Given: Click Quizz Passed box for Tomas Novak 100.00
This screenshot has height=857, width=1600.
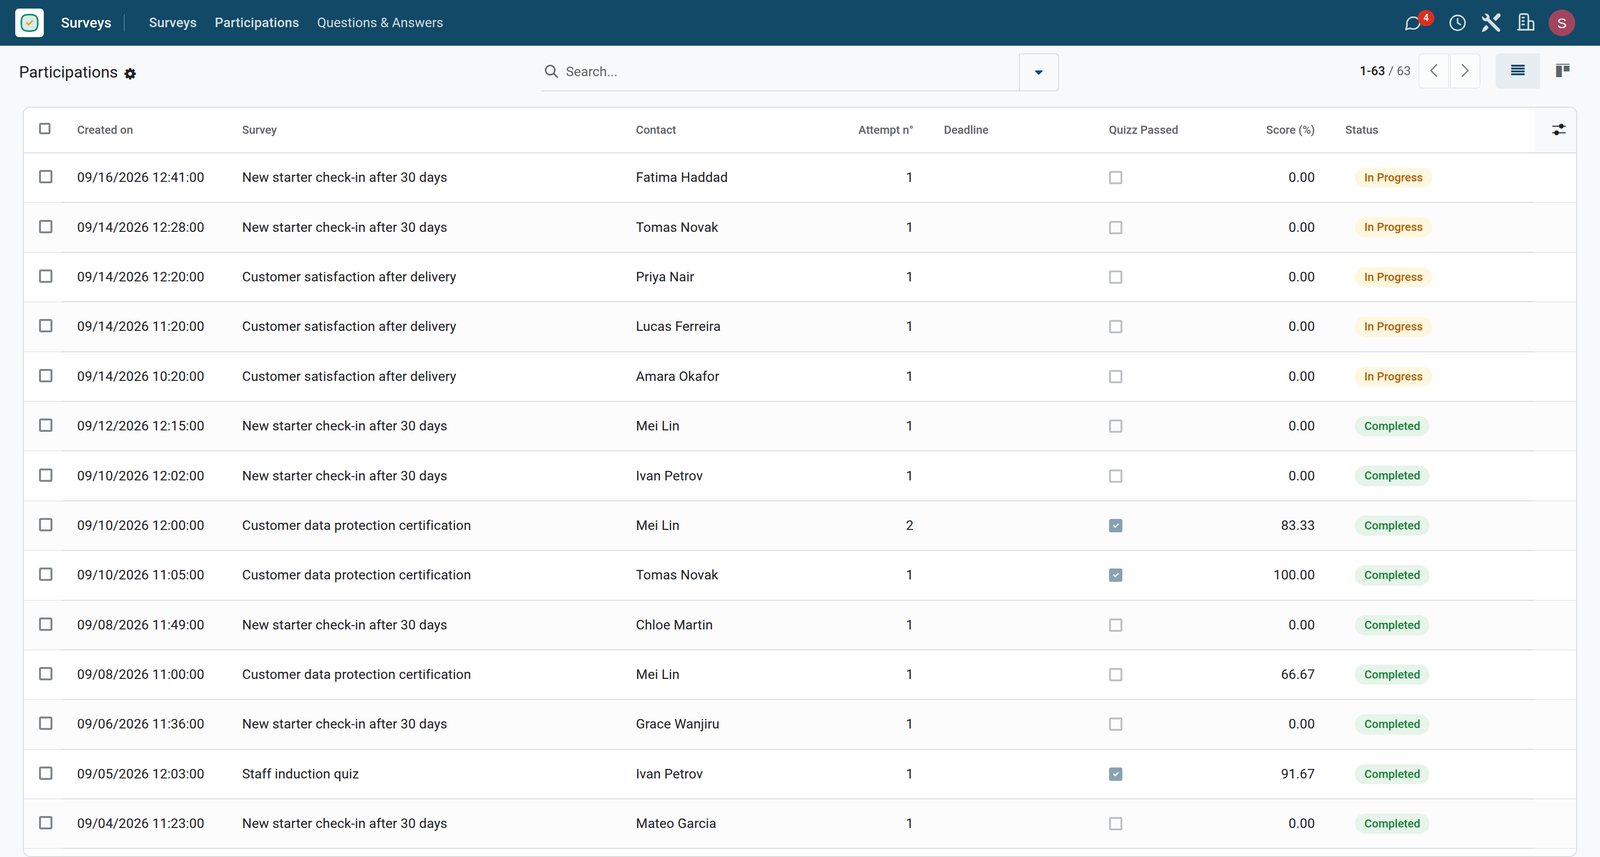Looking at the screenshot, I should pos(1116,575).
